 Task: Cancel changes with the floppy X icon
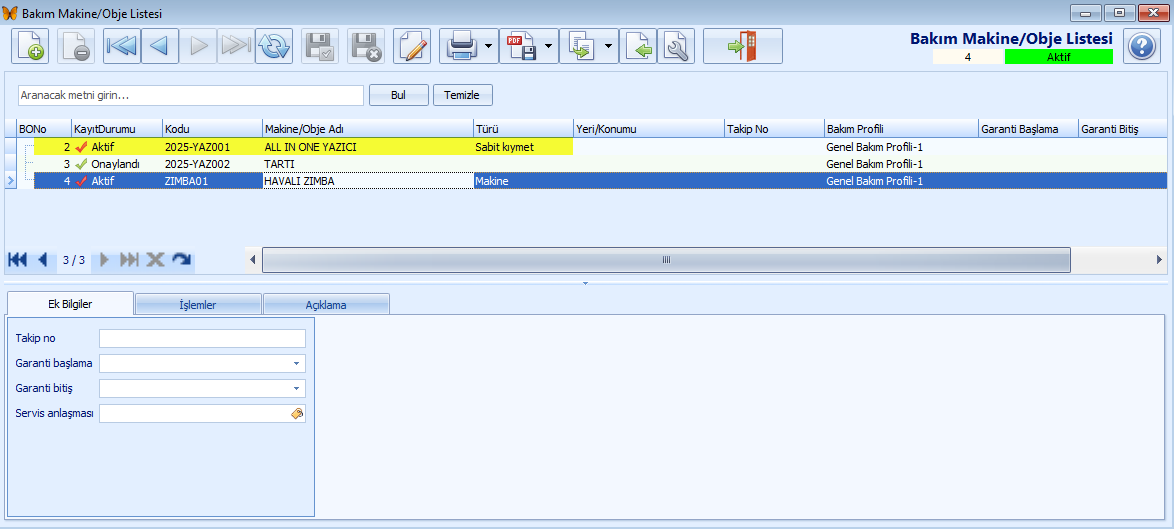point(366,46)
